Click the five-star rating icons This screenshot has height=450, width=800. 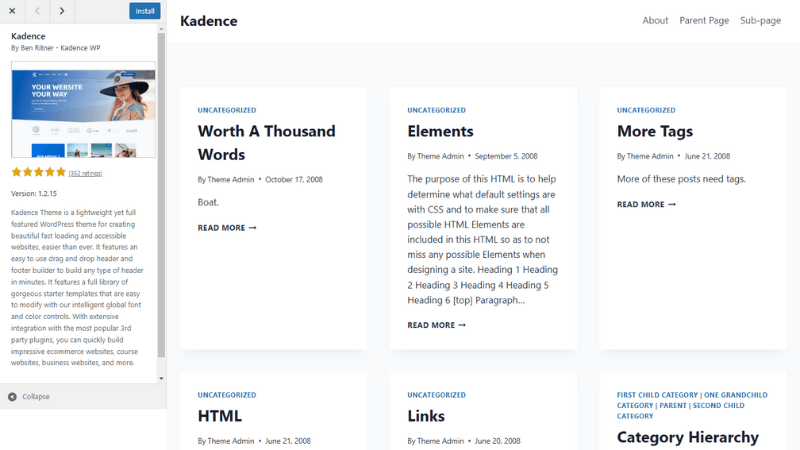point(39,172)
